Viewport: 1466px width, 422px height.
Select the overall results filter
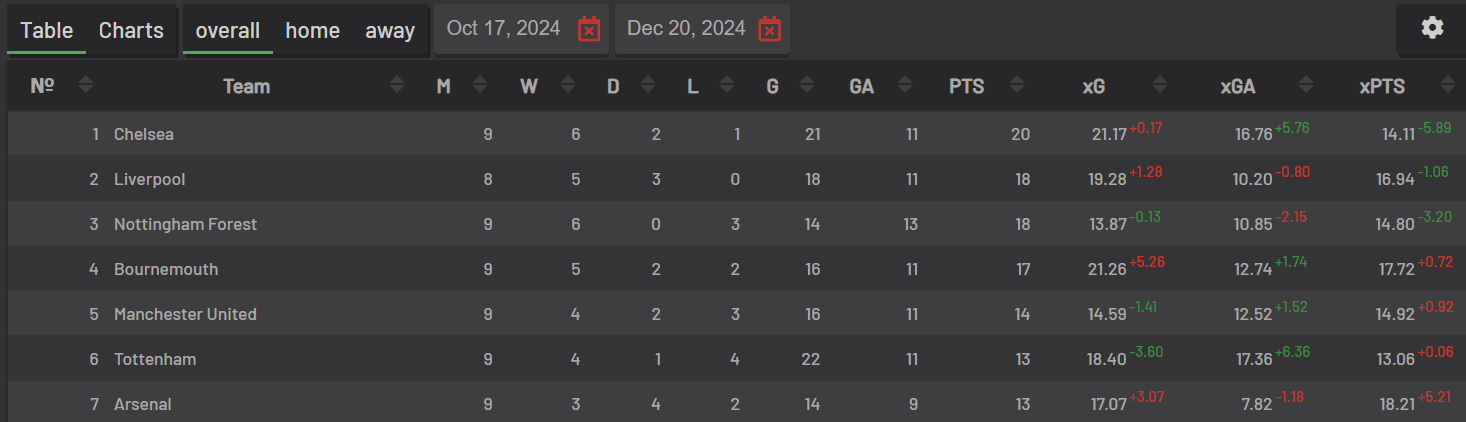[x=228, y=31]
